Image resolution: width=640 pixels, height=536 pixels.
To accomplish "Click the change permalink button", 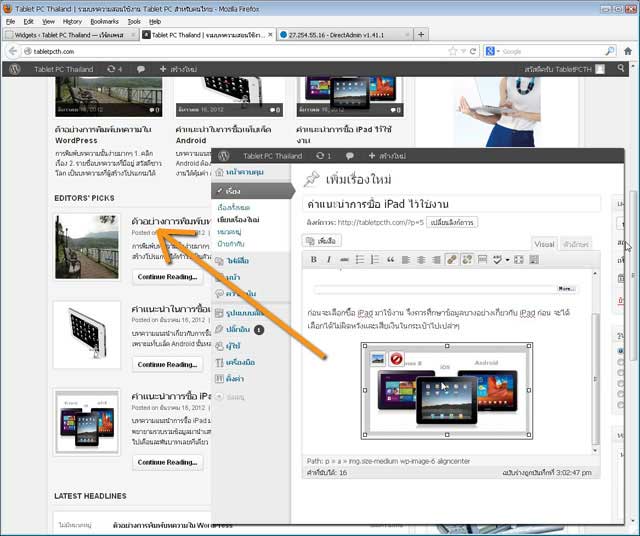I will click(x=451, y=222).
